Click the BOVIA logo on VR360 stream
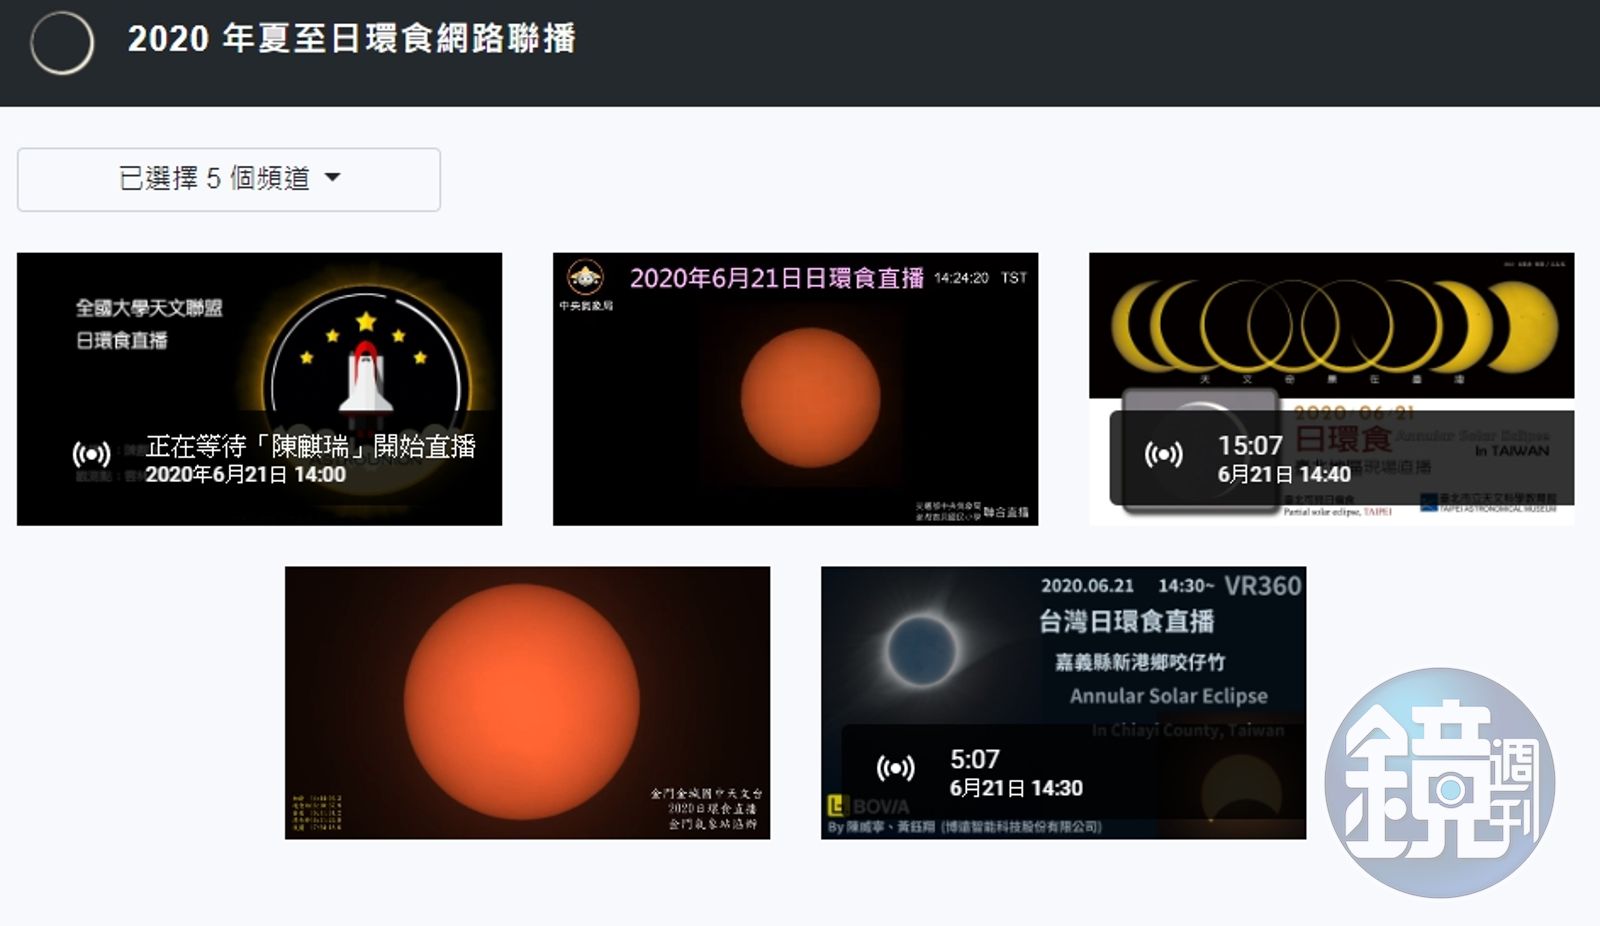 click(x=868, y=805)
